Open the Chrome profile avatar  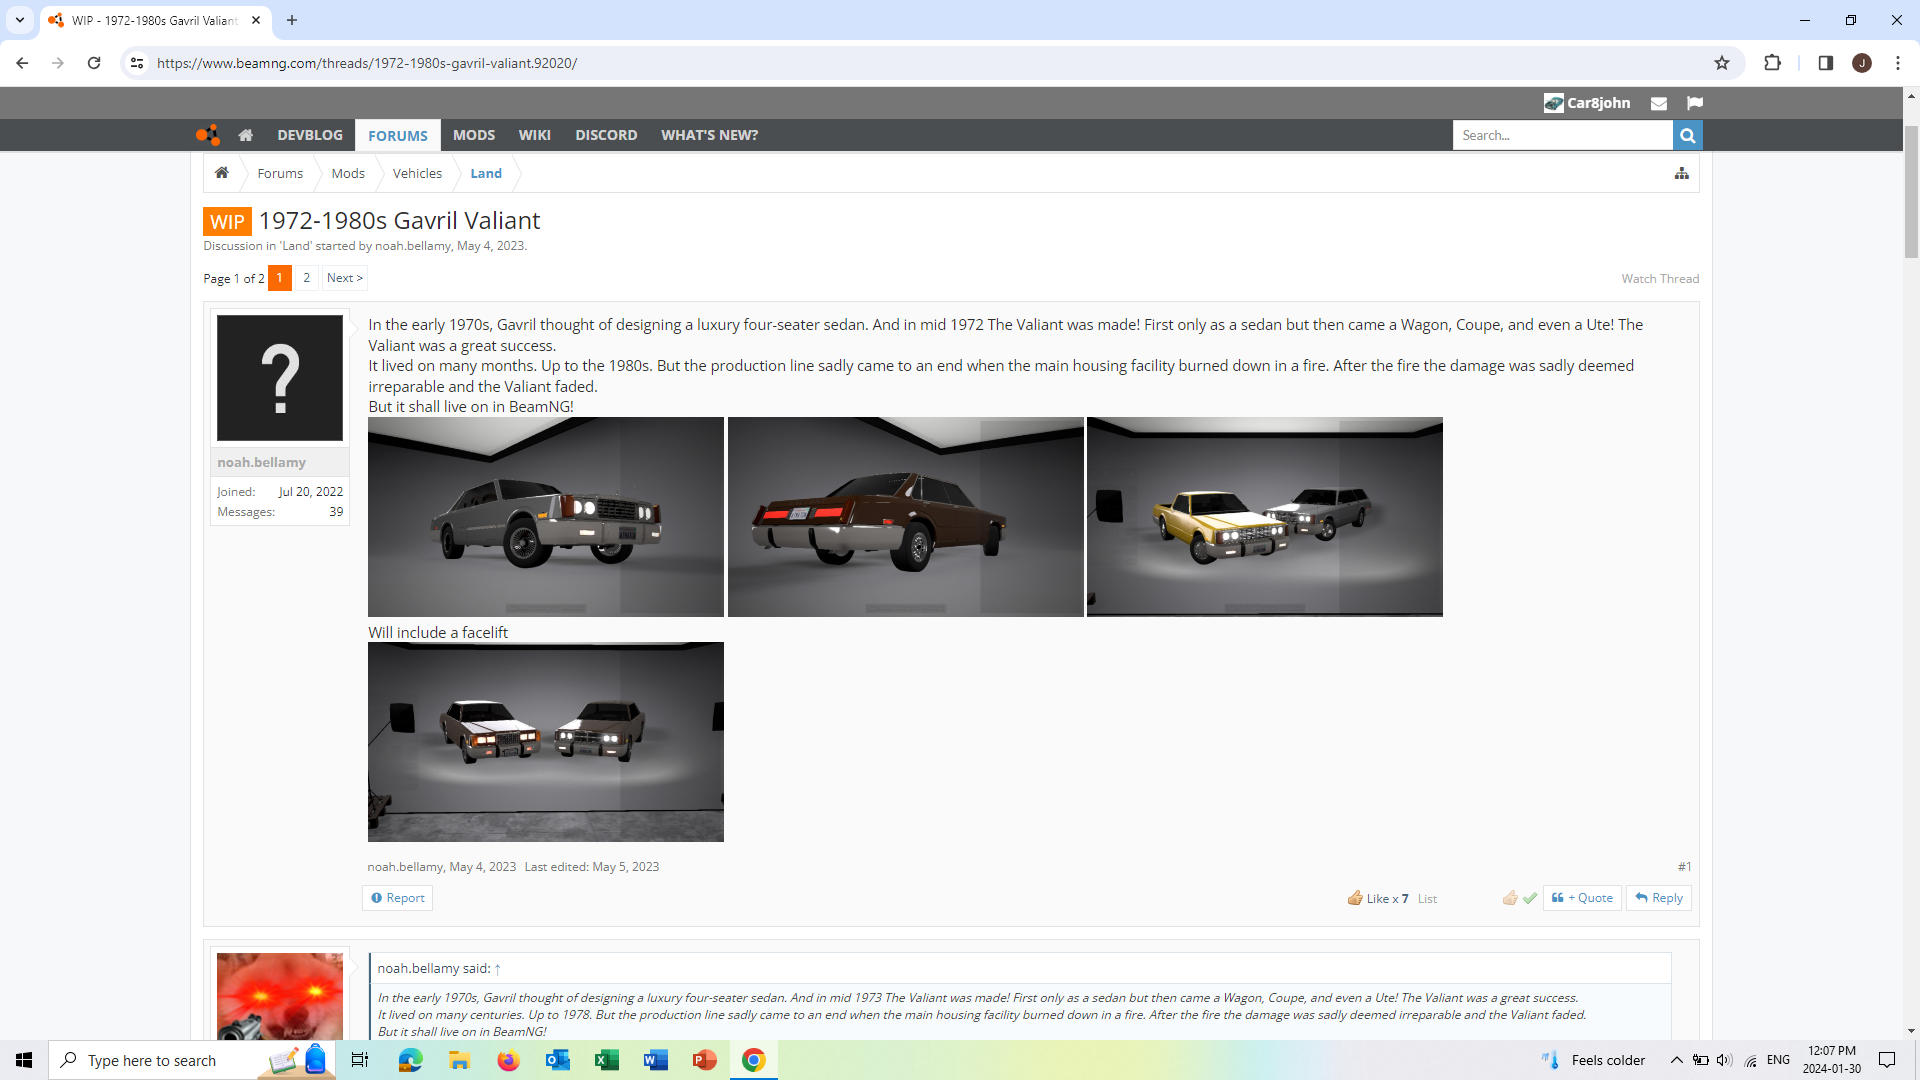(1862, 63)
